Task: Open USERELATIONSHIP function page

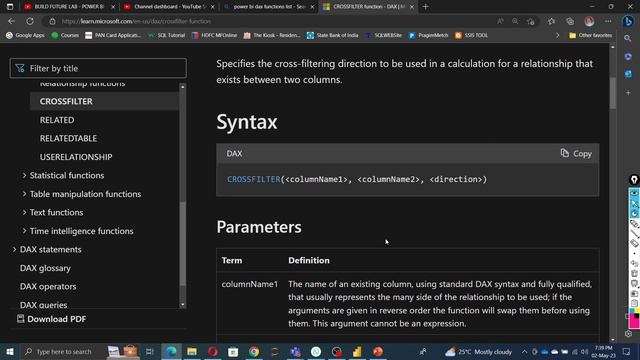Action: click(76, 157)
